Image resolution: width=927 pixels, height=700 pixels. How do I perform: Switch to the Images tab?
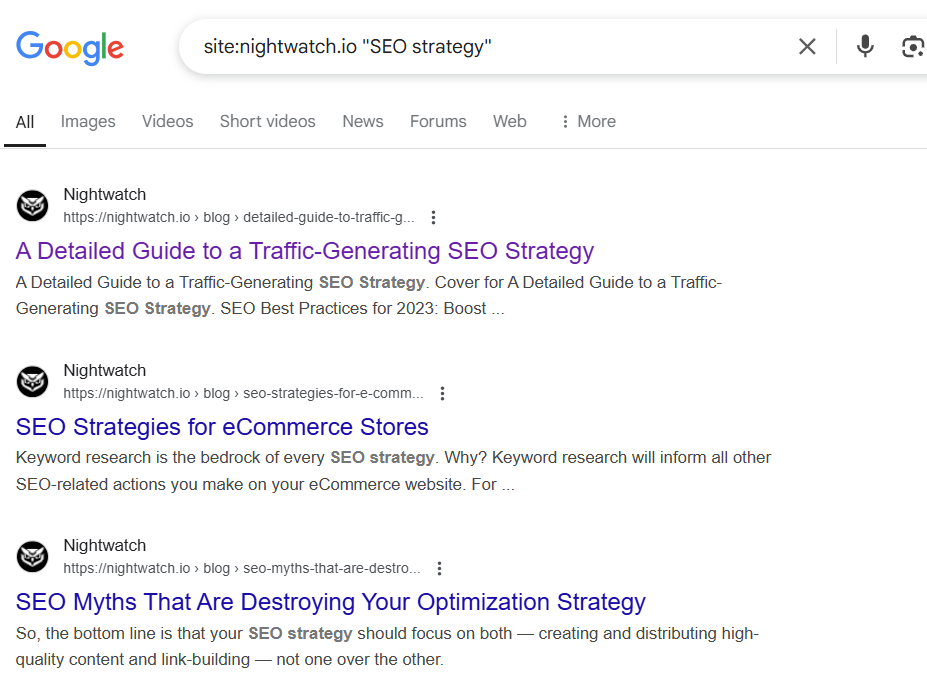point(87,121)
